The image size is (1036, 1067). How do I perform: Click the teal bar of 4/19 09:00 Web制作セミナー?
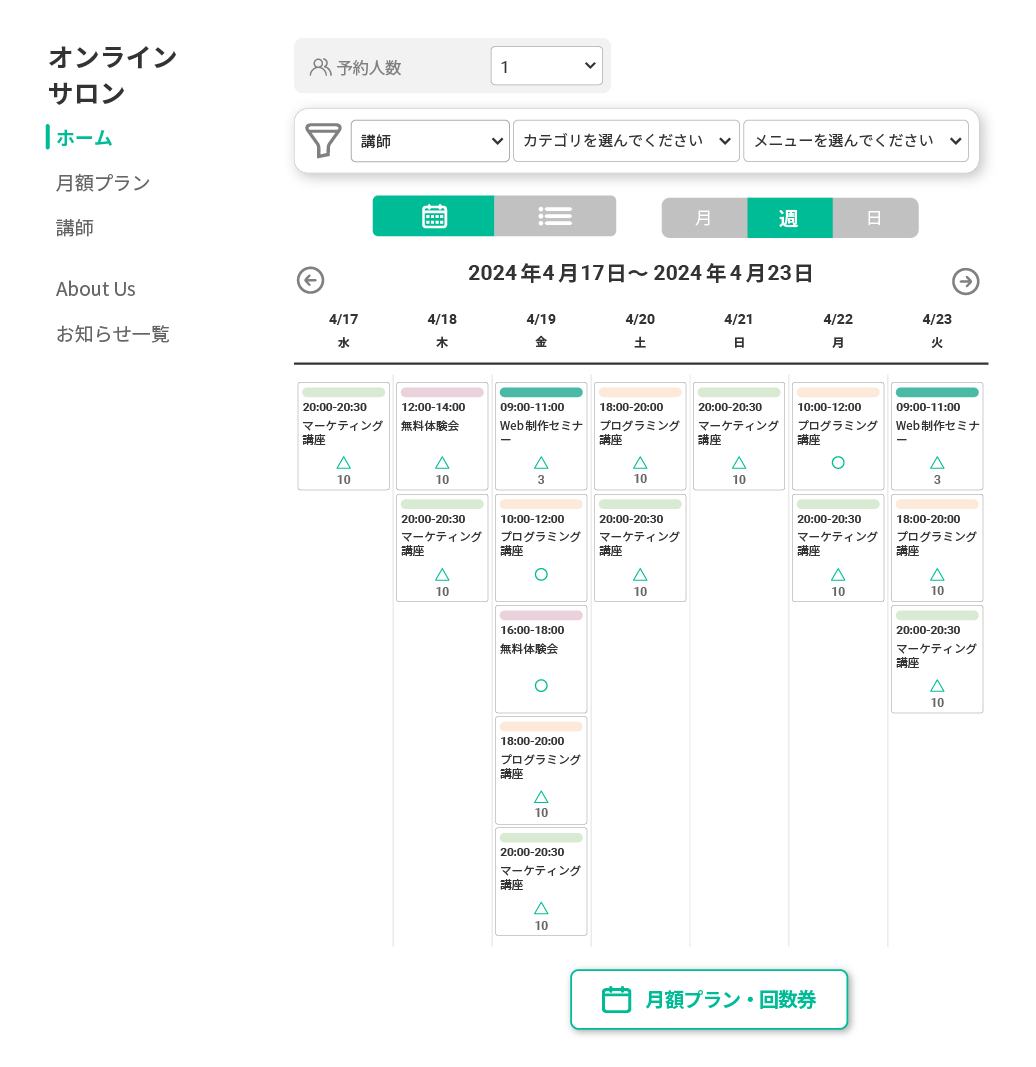[541, 392]
